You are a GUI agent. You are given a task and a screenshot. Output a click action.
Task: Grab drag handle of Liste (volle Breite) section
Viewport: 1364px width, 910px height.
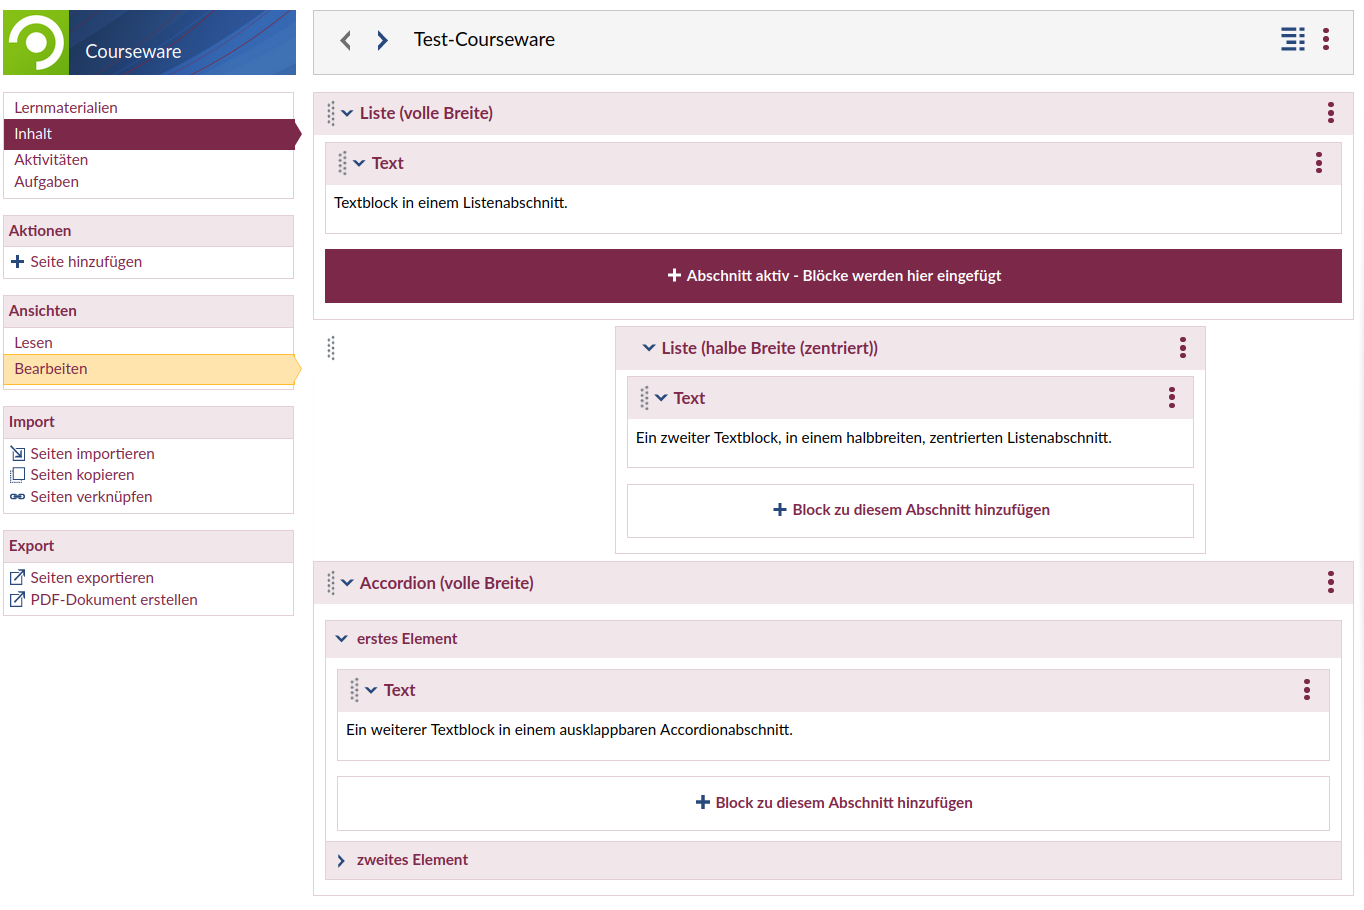tap(331, 113)
